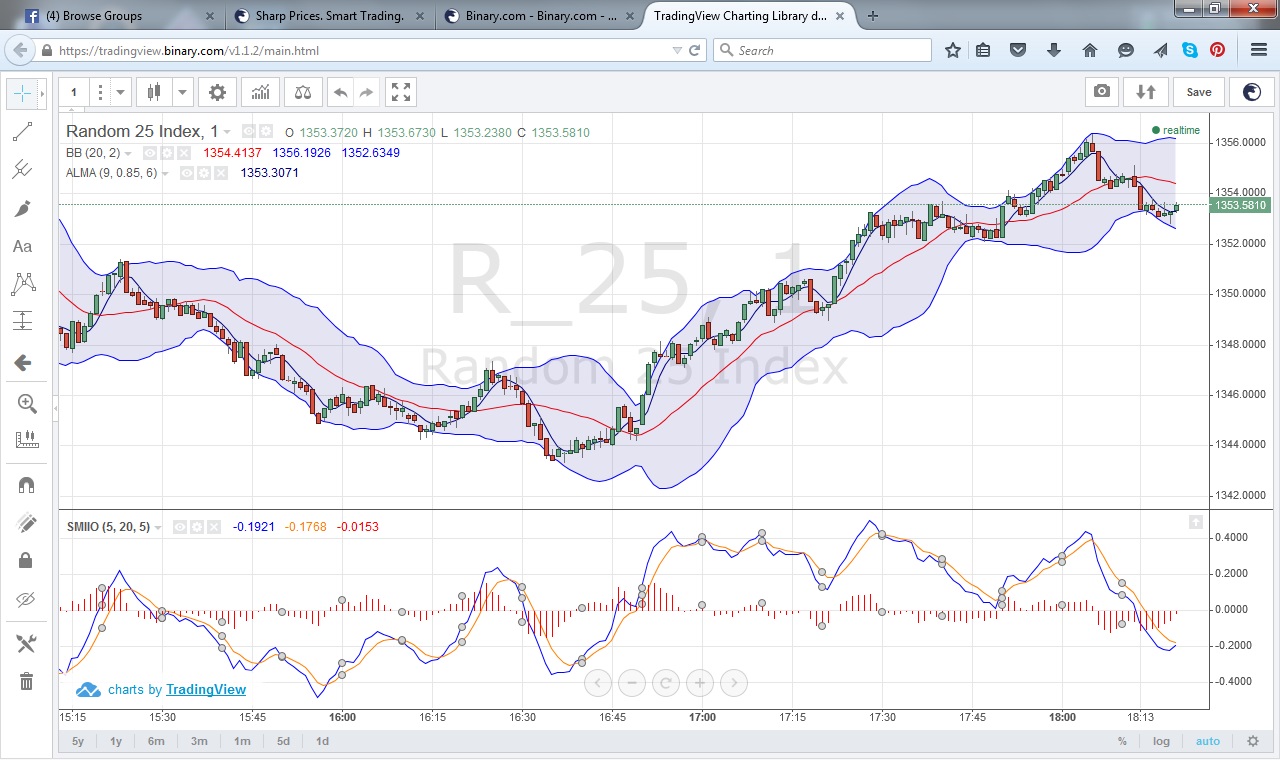The height and width of the screenshot is (760, 1280).
Task: Switch chart to fullscreen mode
Action: coord(401,92)
